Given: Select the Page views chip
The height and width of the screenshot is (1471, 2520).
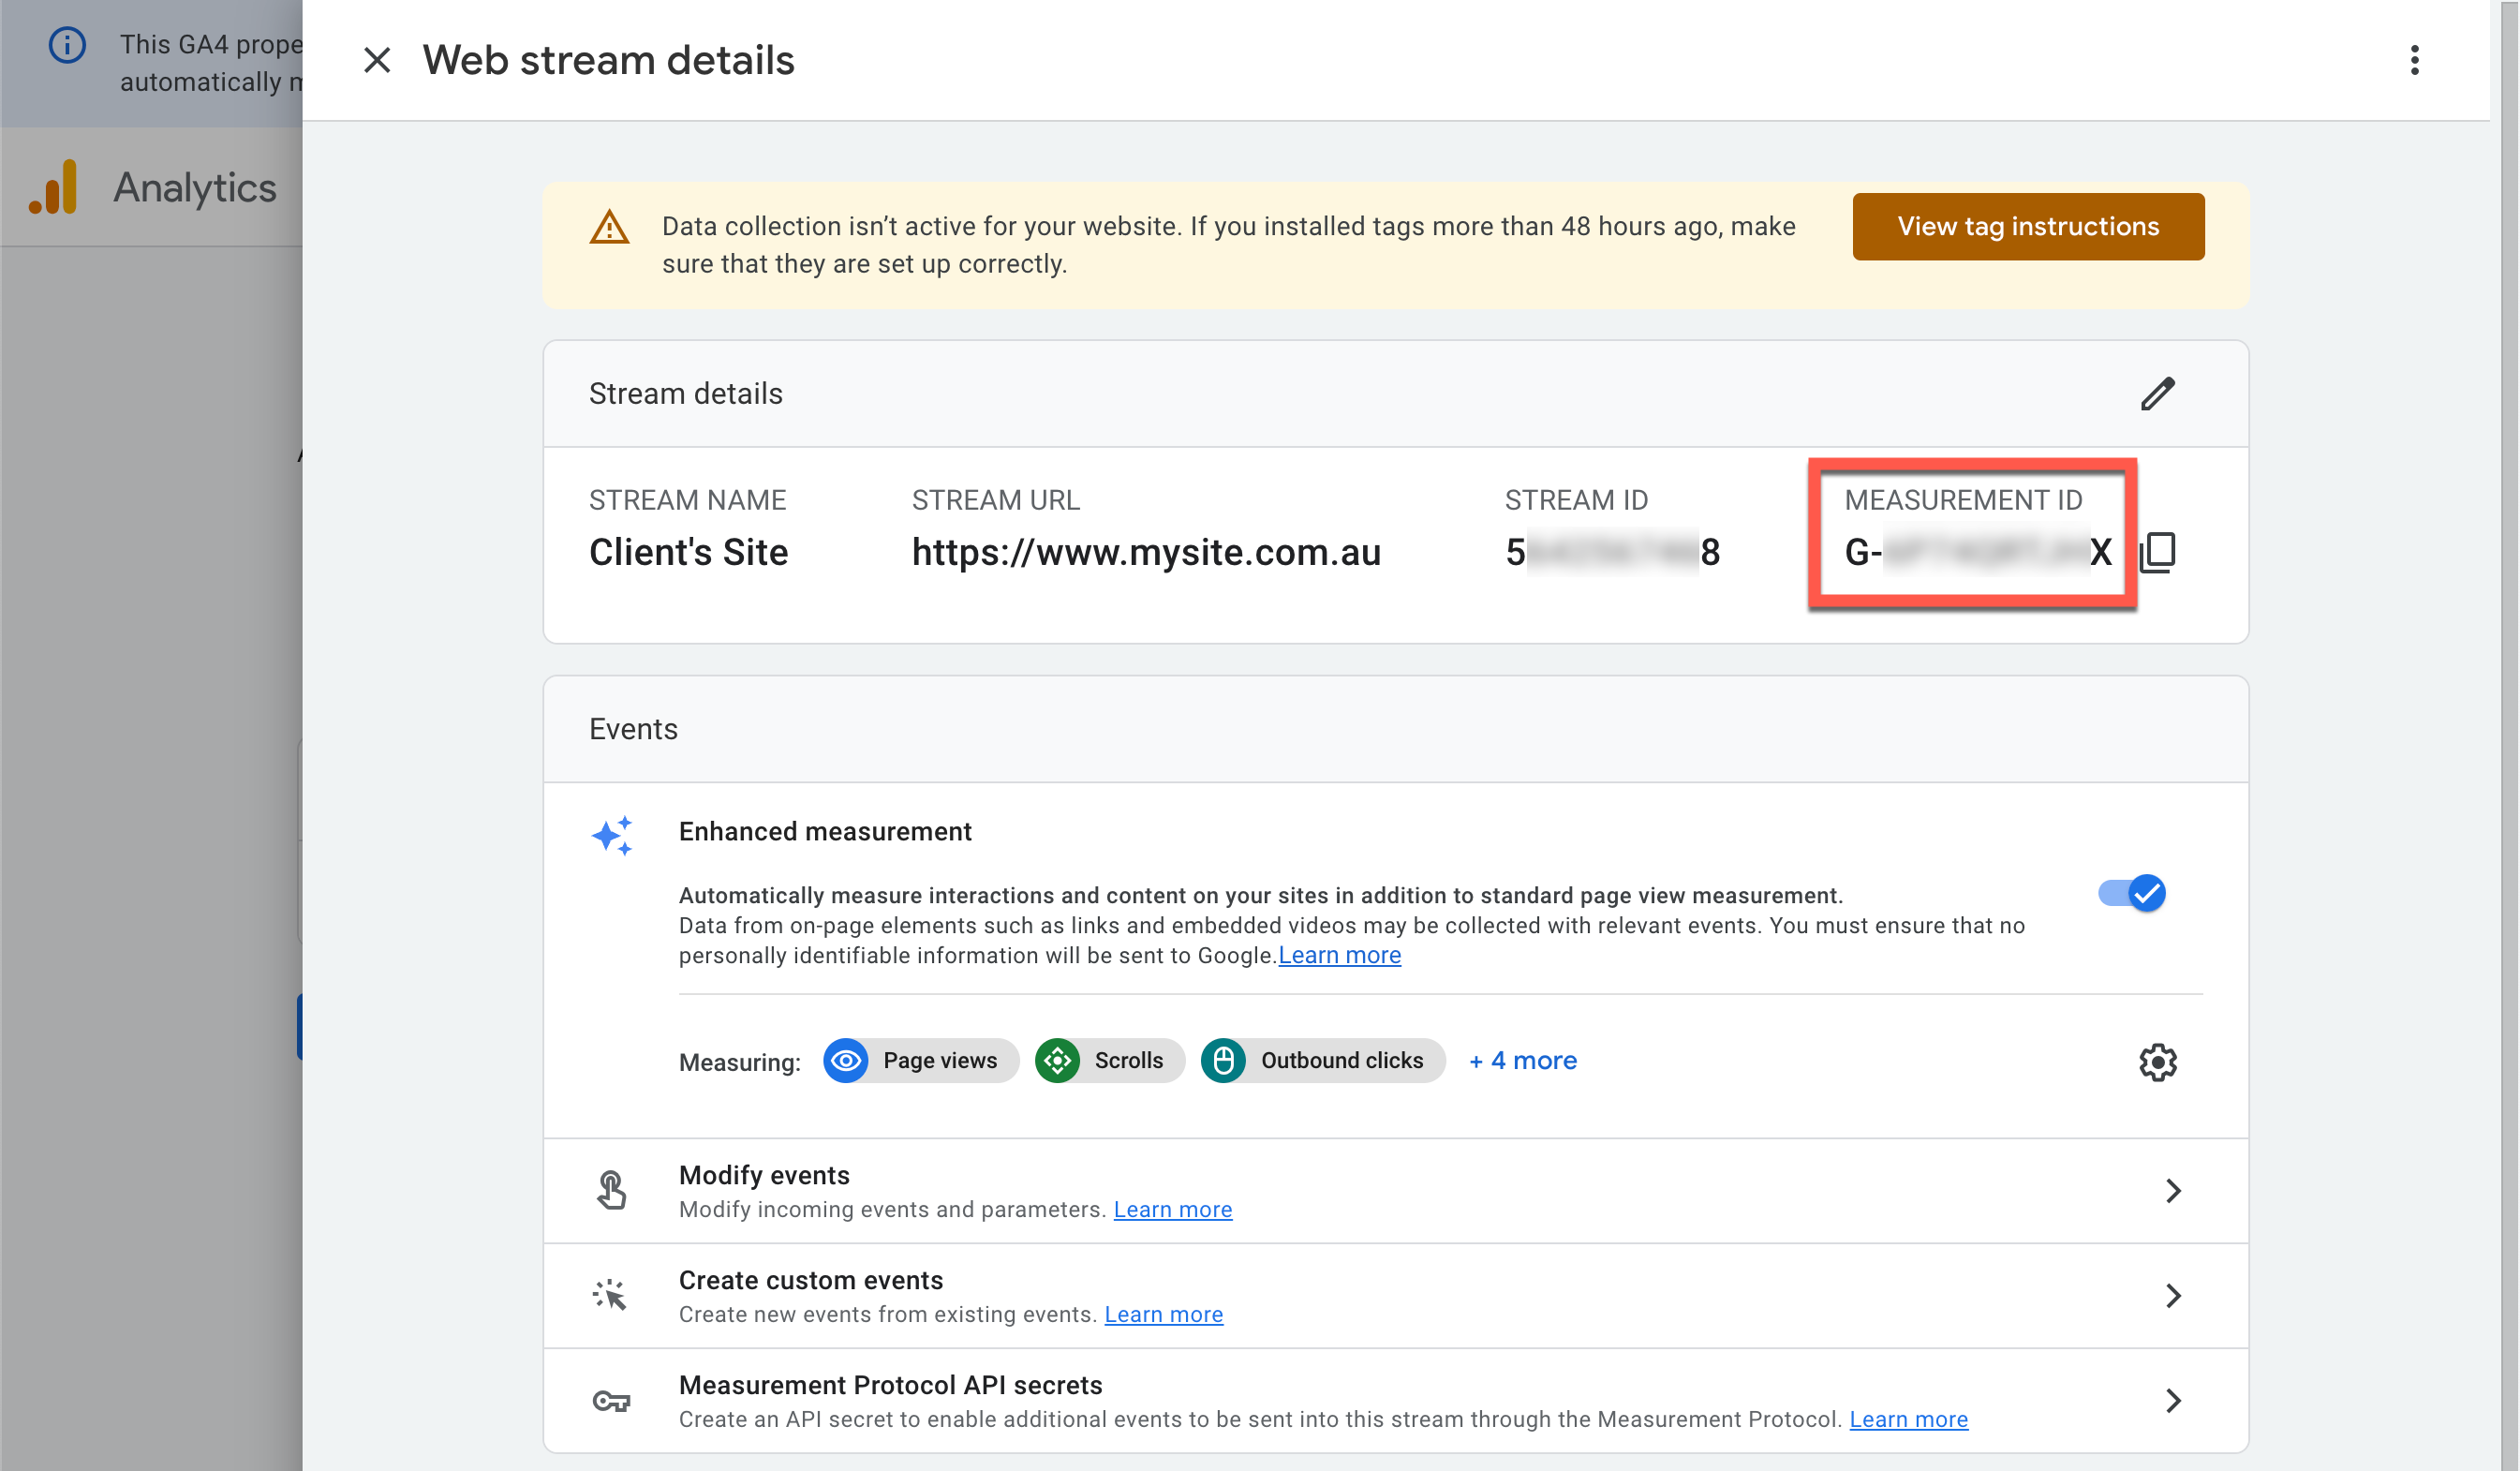Looking at the screenshot, I should pyautogui.click(x=920, y=1061).
